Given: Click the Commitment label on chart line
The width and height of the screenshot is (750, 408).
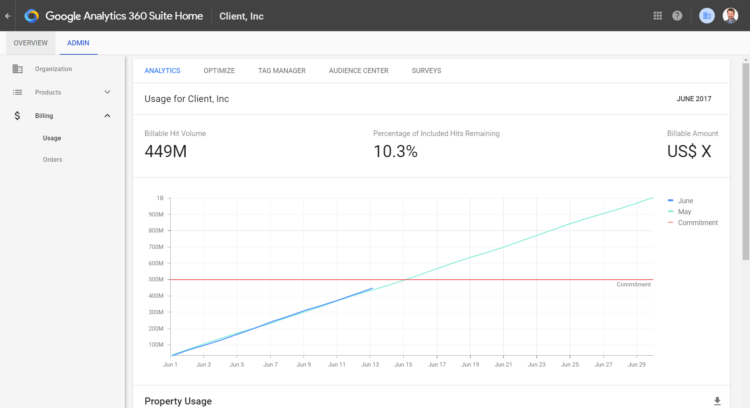Looking at the screenshot, I should 633,285.
